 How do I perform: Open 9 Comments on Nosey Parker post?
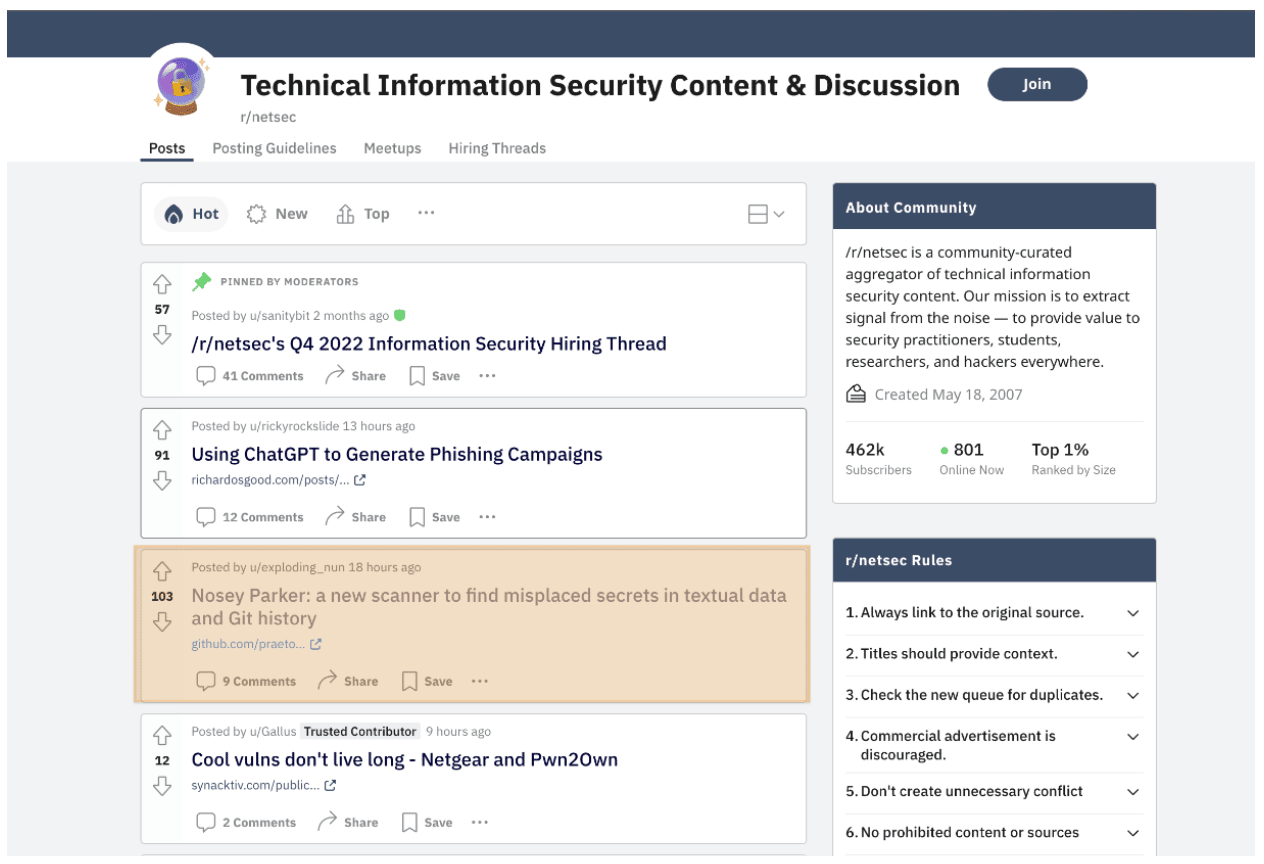pos(246,681)
